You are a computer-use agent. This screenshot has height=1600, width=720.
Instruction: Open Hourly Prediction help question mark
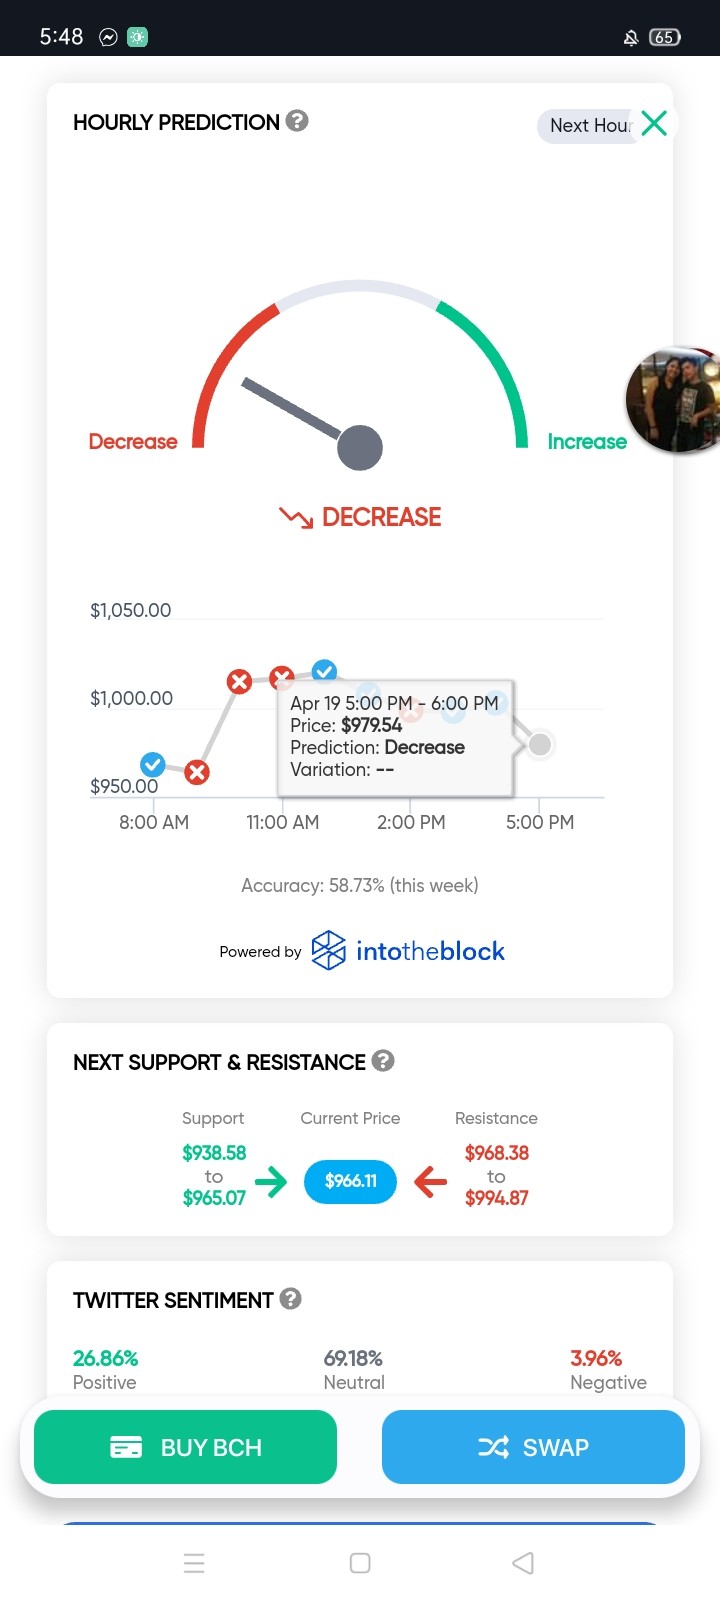click(x=297, y=121)
